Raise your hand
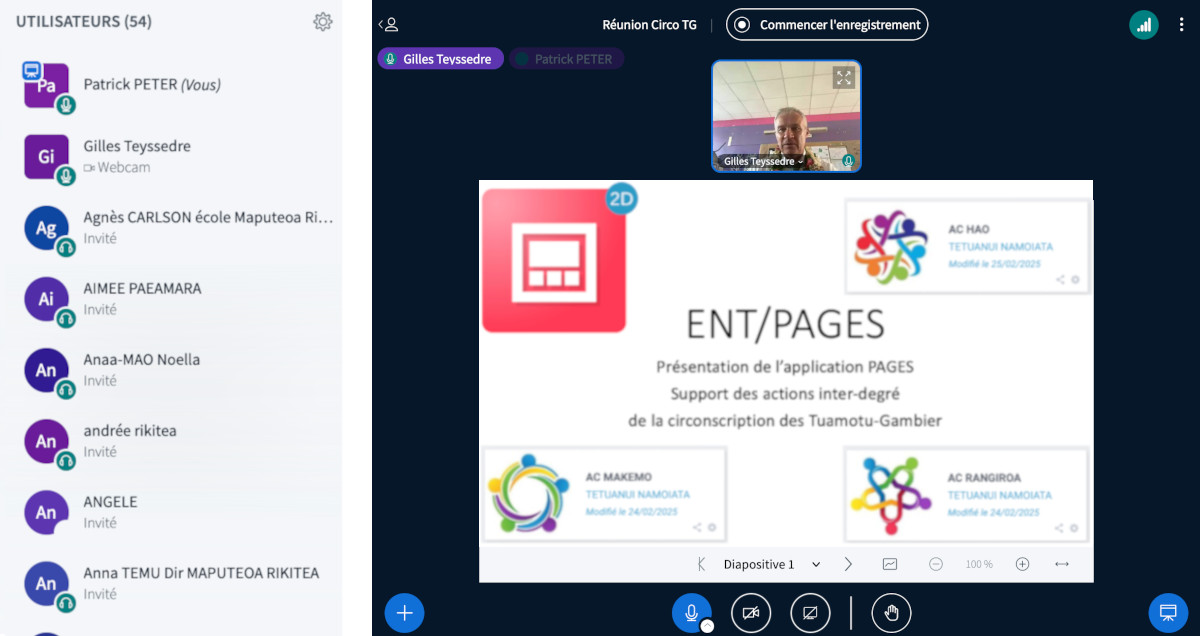1200x636 pixels. point(891,613)
